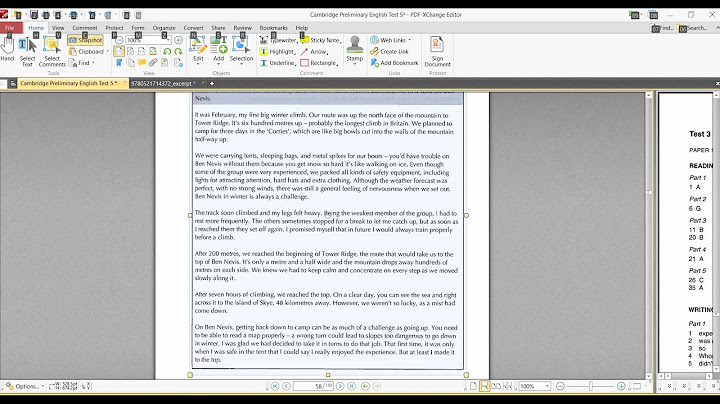This screenshot has width=720, height=404.
Task: Click Add Bookmark
Action: click(394, 63)
